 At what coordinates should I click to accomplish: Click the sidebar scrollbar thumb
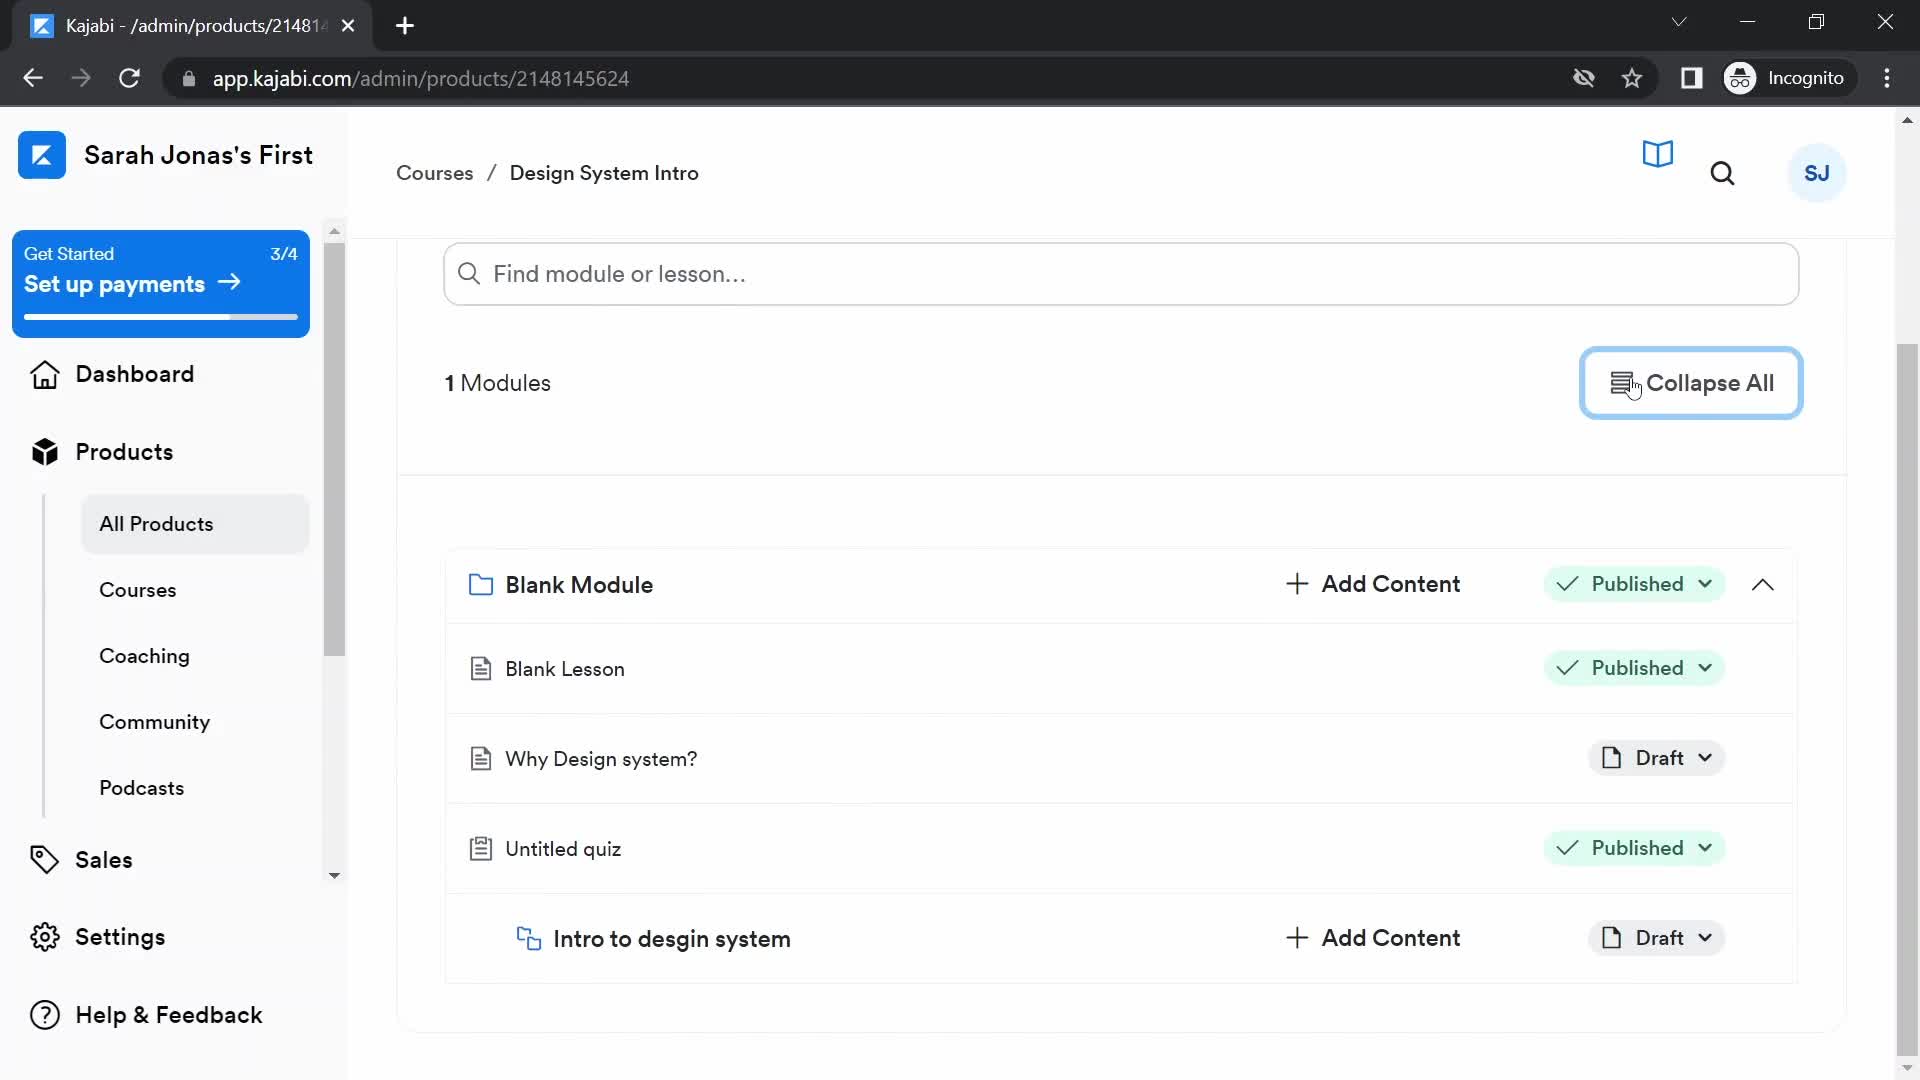click(x=334, y=449)
